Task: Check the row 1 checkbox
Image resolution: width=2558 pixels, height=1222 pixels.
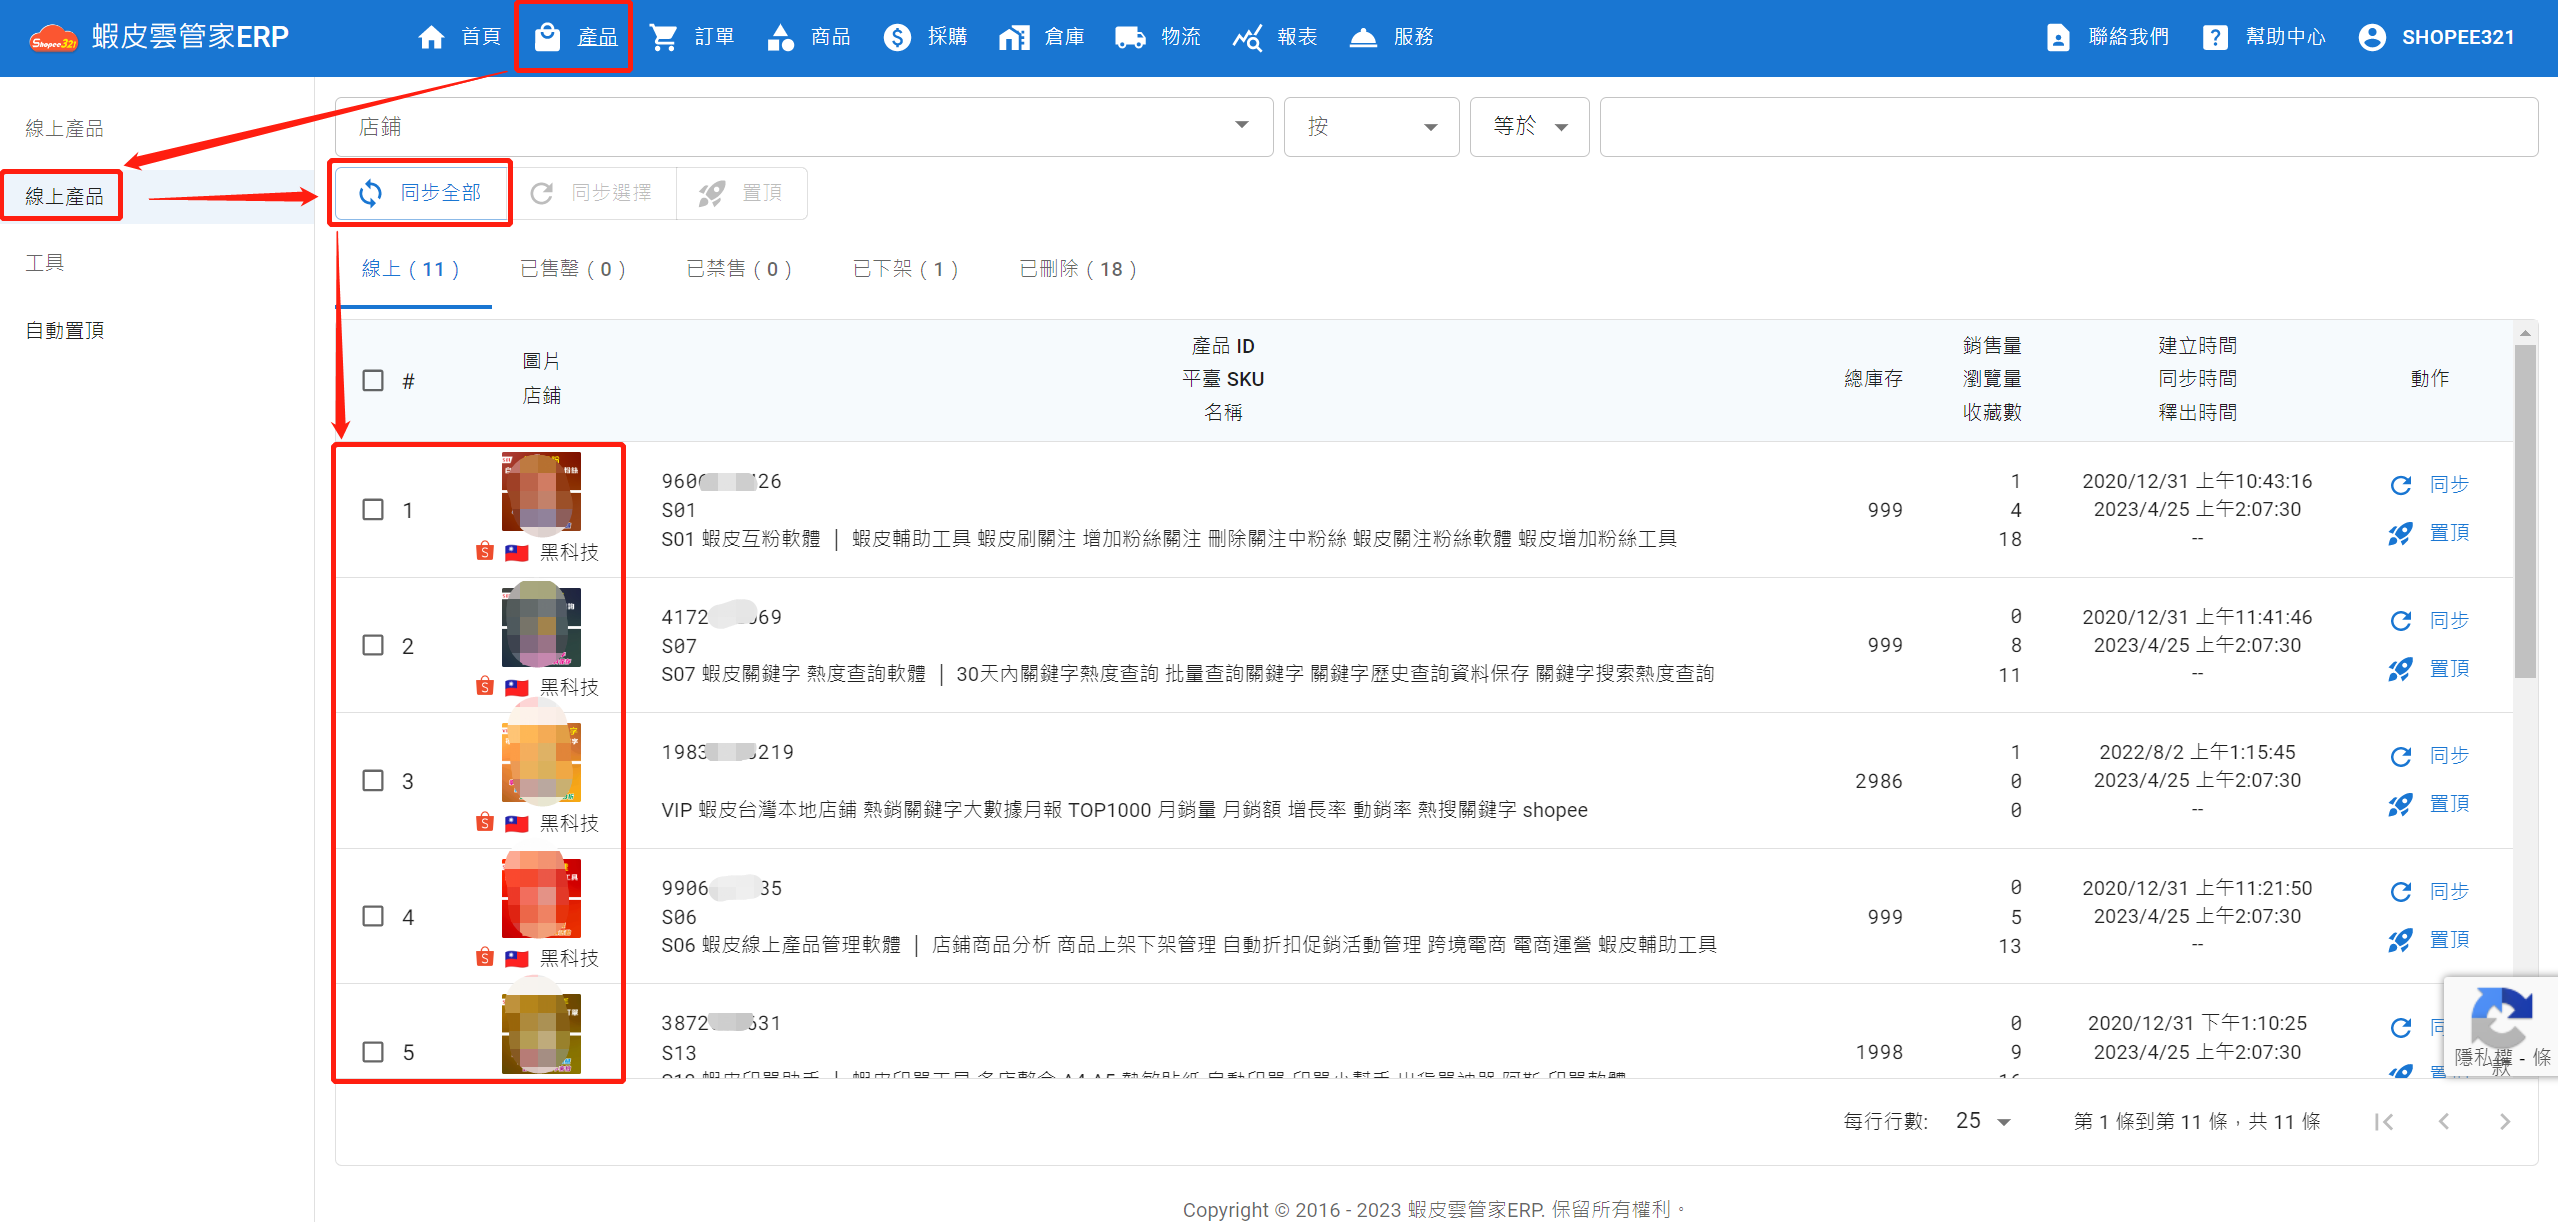Action: point(373,509)
